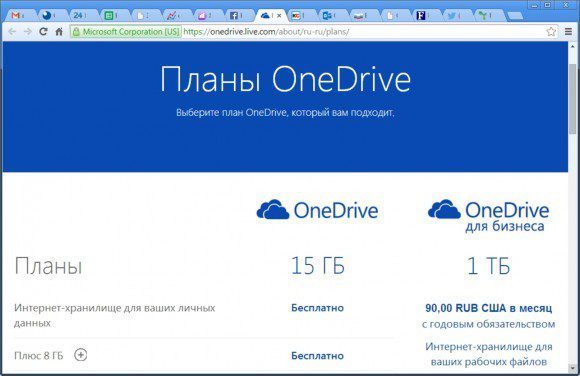The width and height of the screenshot is (580, 376).
Task: Open the browser home page
Action: coord(59,32)
